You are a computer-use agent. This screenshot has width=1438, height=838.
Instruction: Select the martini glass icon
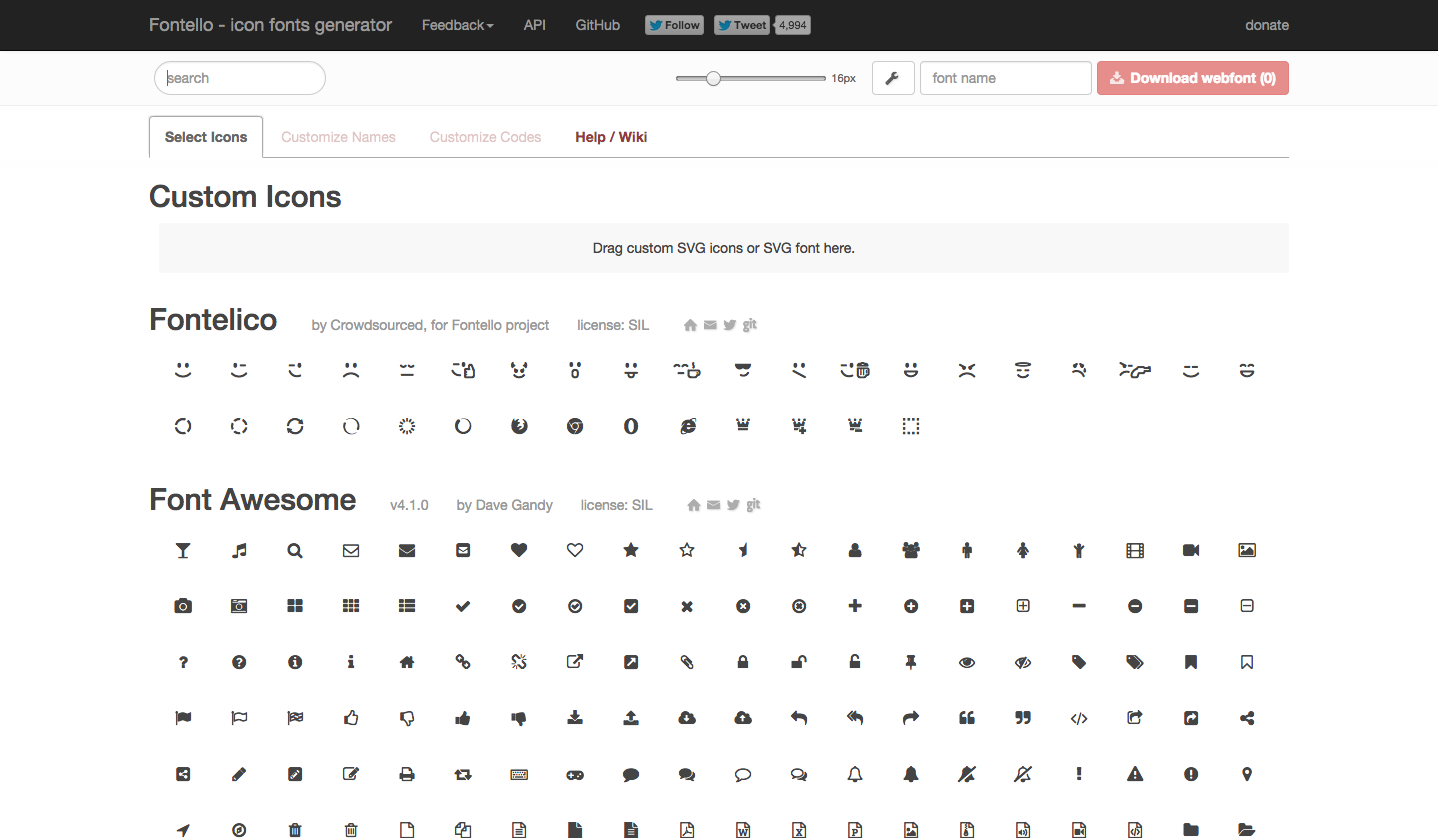183,550
